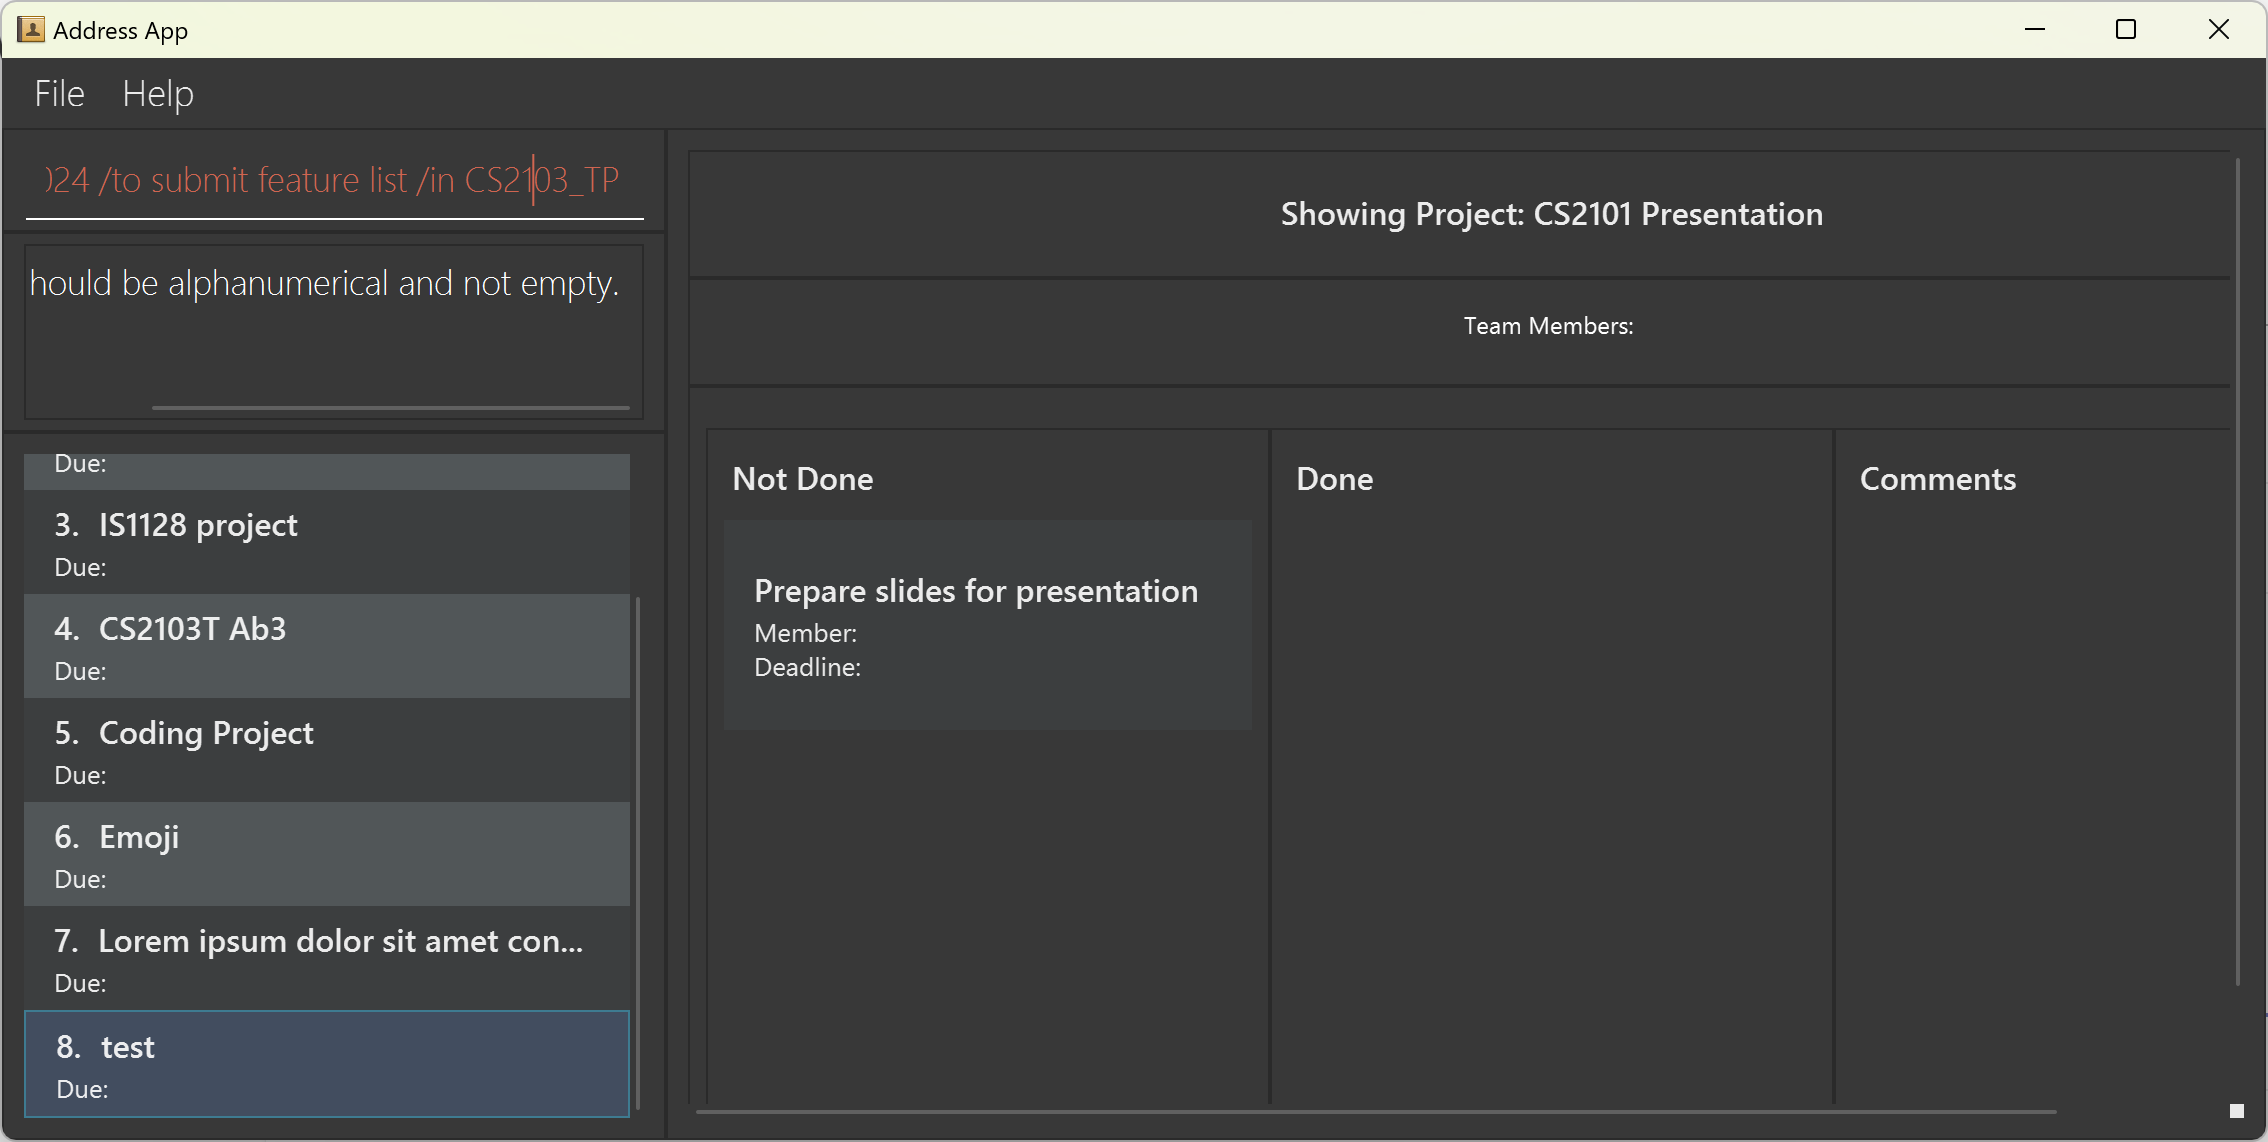This screenshot has width=2268, height=1142.
Task: Select the Coding Project list item
Action: [327, 750]
